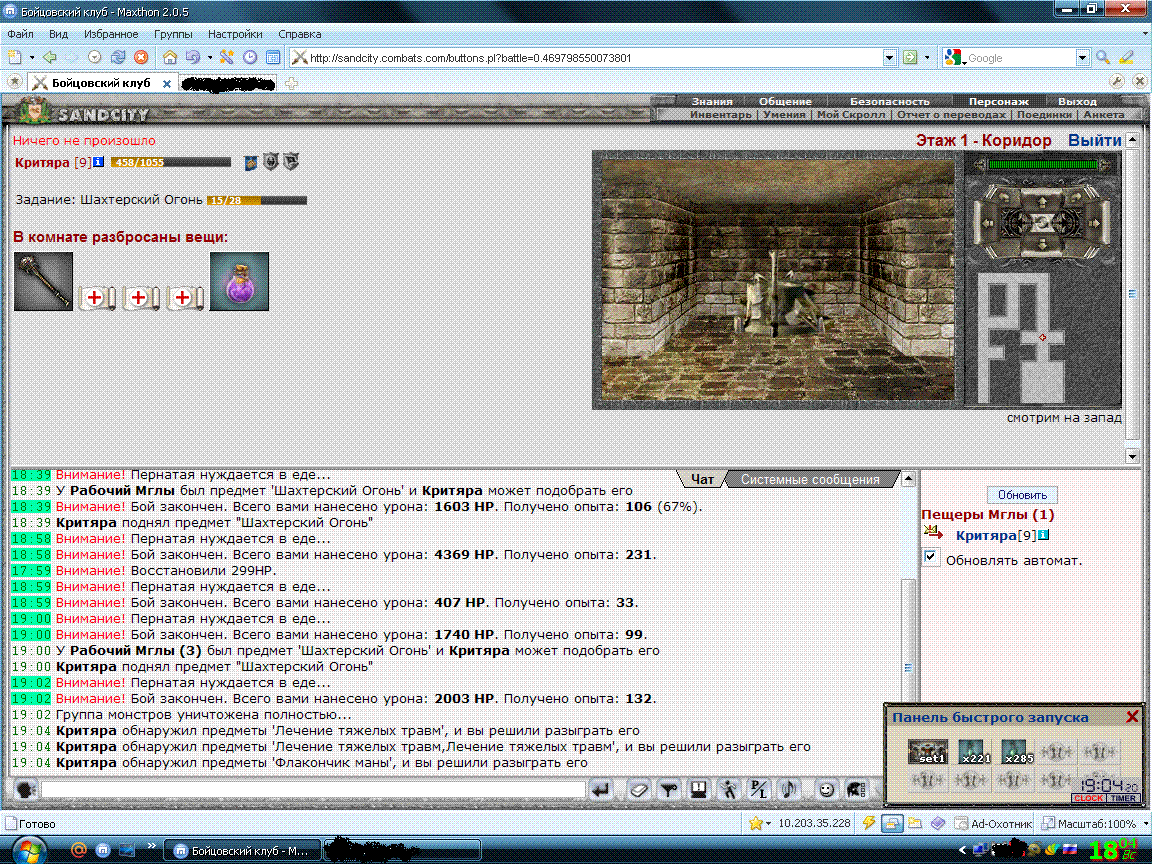The width and height of the screenshot is (1164, 864).
Task: Click the smiley emoticon chat icon
Action: coord(825,790)
